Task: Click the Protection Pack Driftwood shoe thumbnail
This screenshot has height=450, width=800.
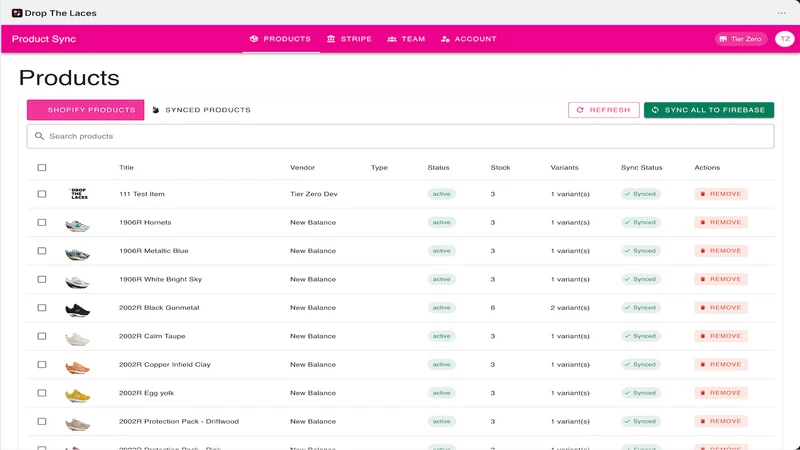Action: [78, 424]
